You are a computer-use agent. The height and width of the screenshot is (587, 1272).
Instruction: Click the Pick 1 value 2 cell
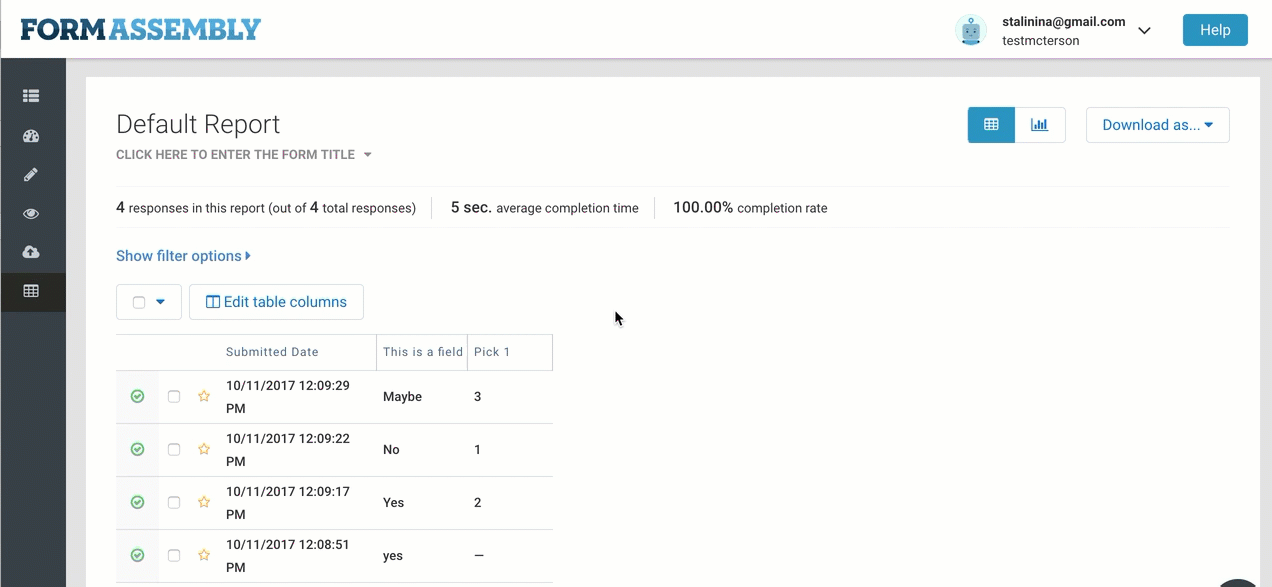pyautogui.click(x=478, y=502)
